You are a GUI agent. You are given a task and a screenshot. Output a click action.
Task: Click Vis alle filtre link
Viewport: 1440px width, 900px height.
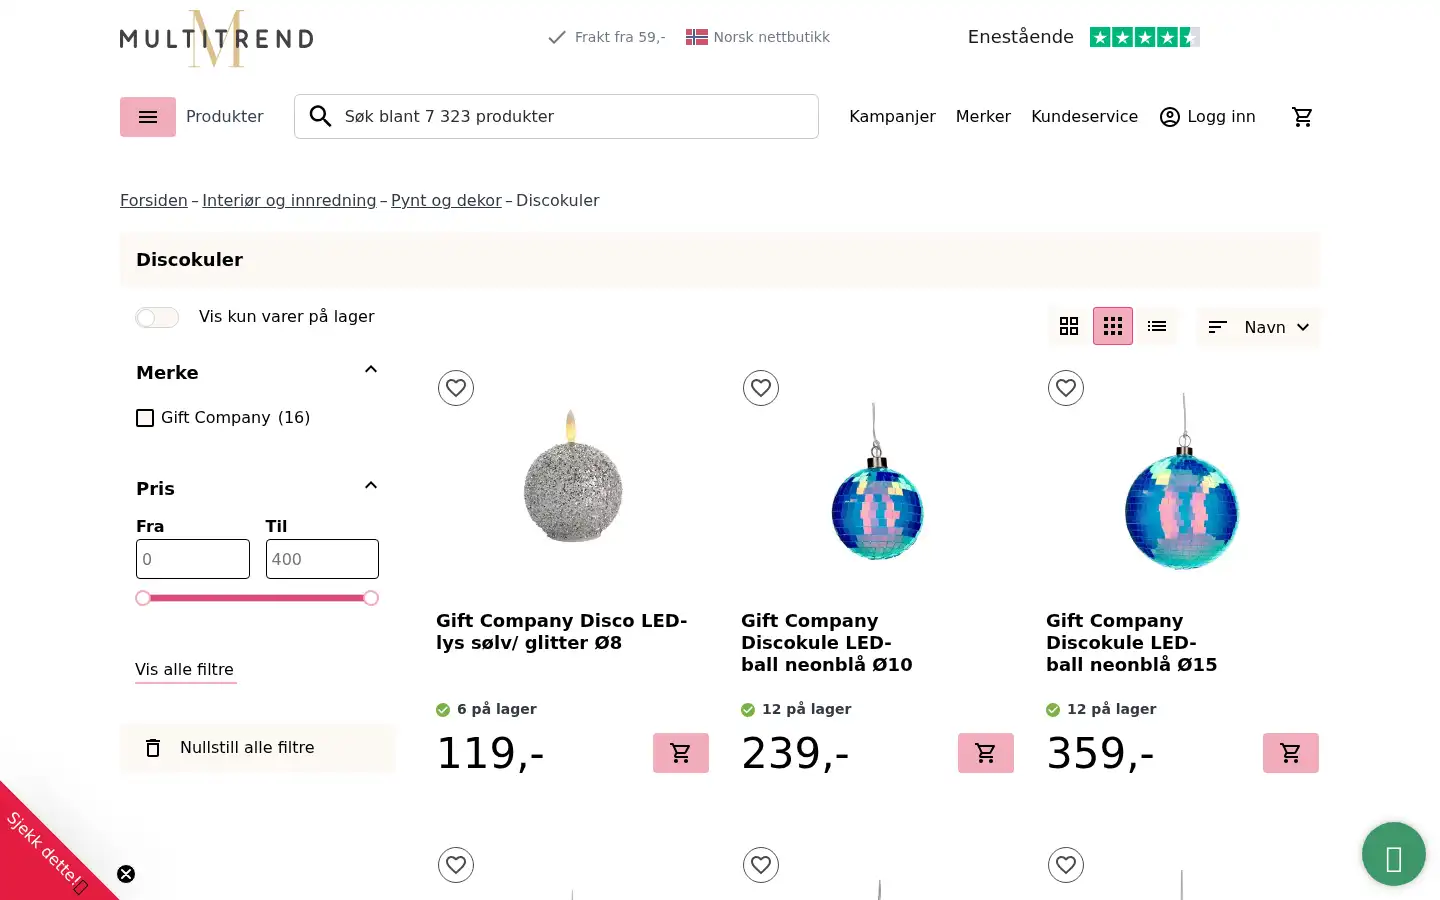(185, 670)
